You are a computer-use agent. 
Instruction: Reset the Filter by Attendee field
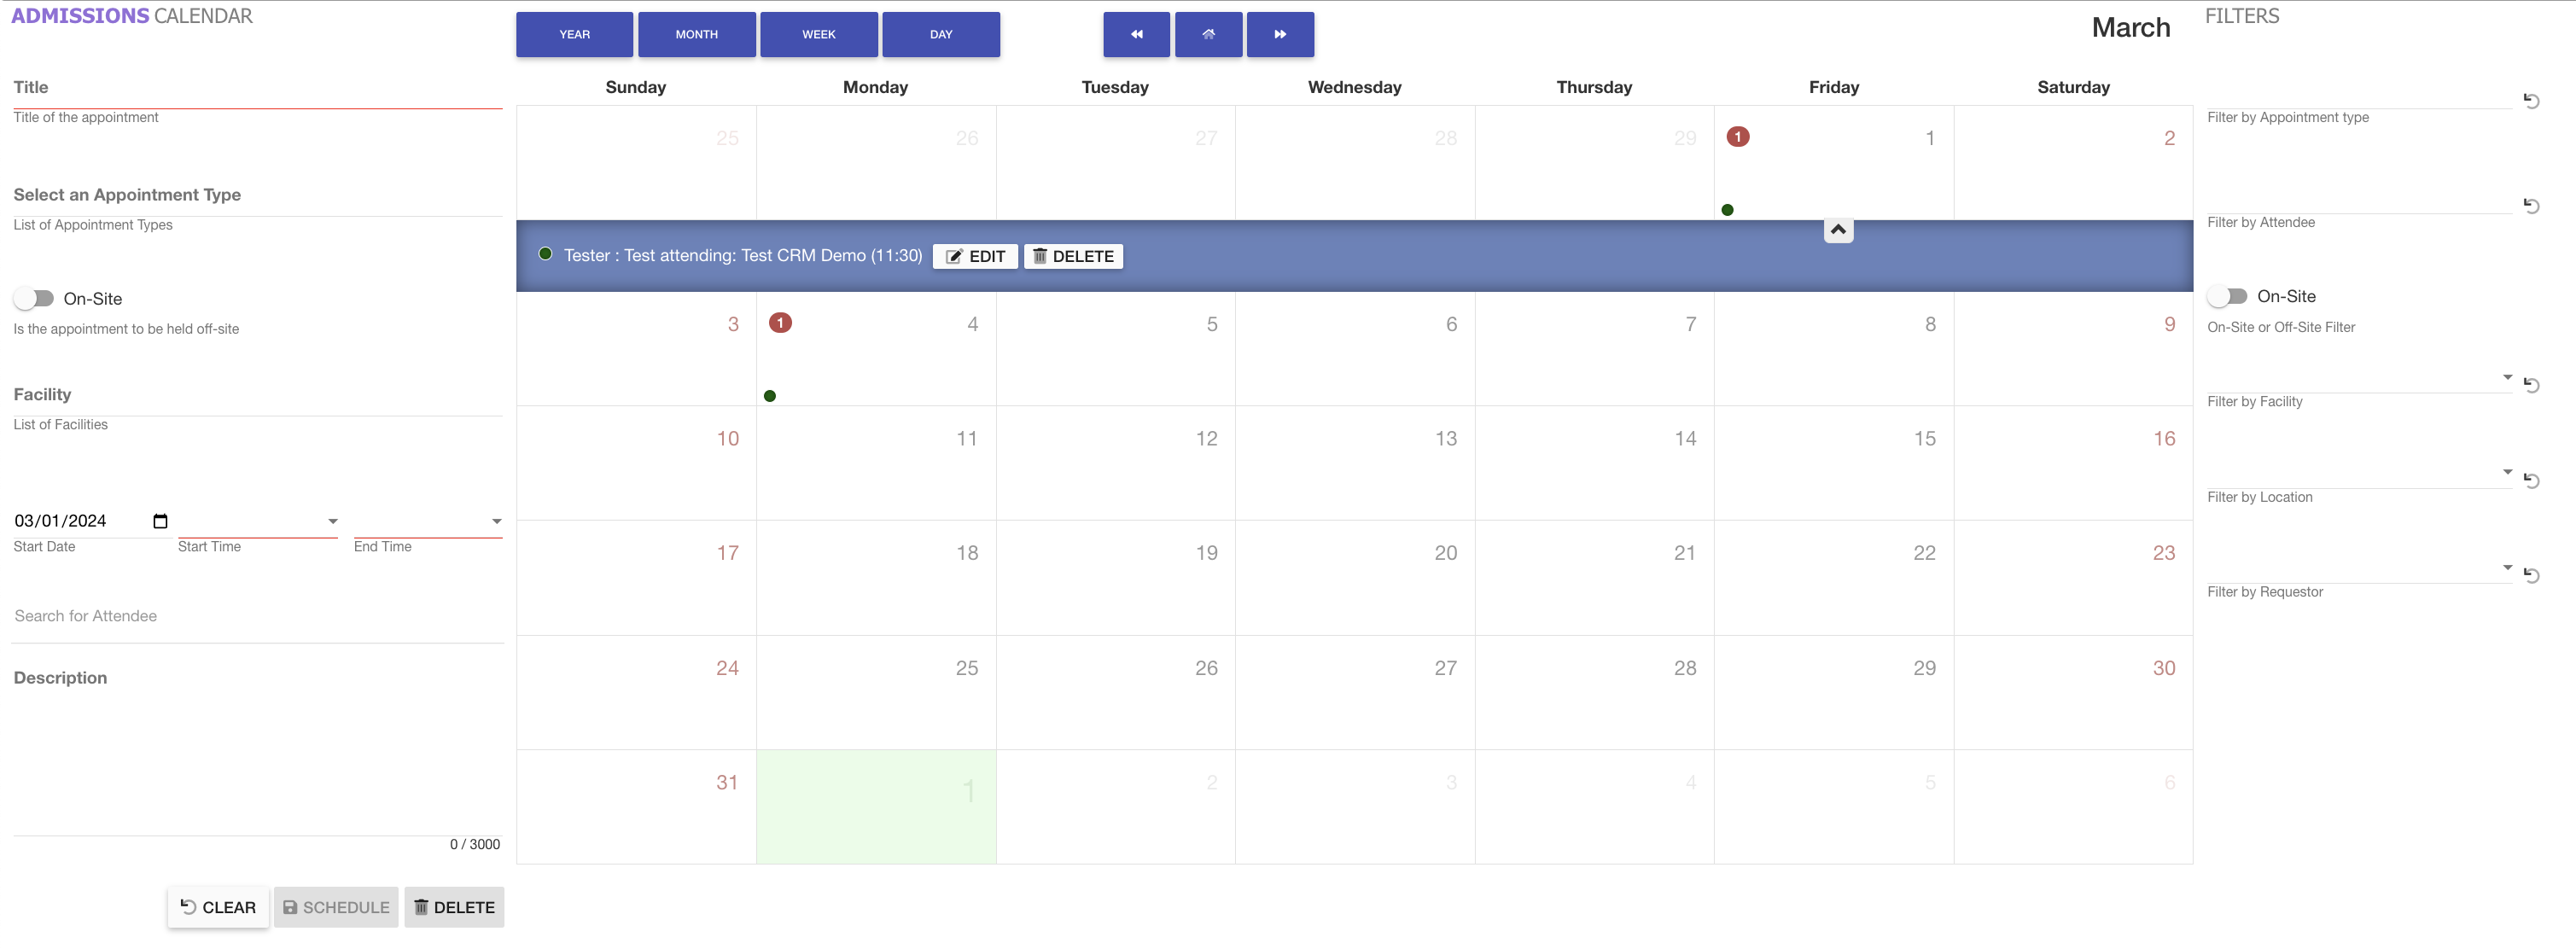pos(2531,206)
